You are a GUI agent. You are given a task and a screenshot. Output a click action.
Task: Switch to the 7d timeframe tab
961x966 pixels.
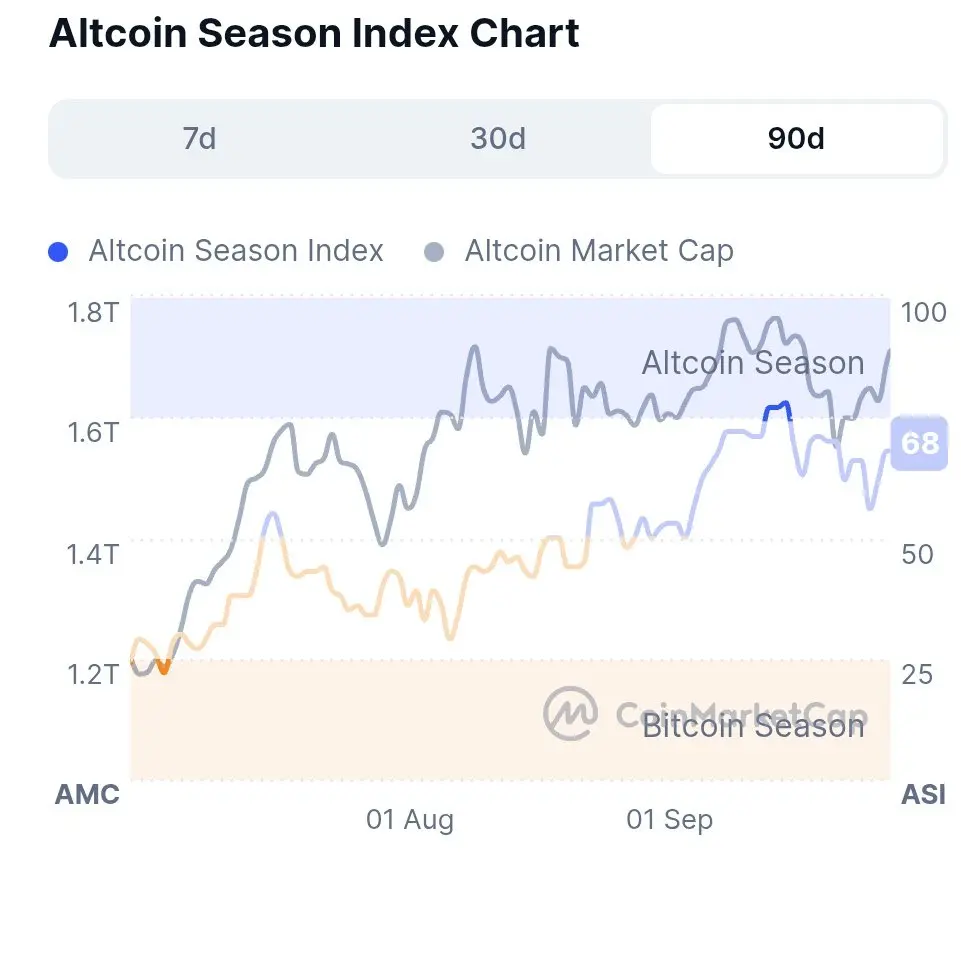point(199,138)
